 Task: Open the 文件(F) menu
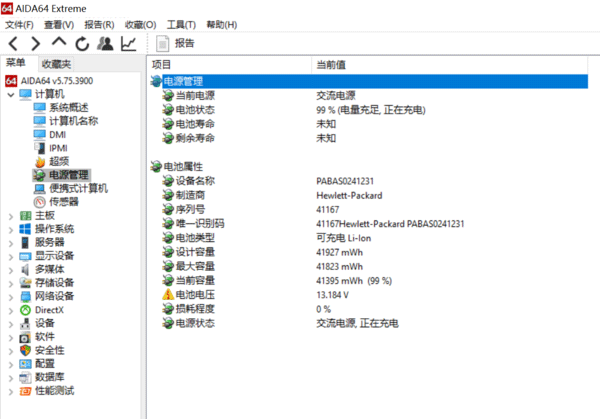[19, 25]
